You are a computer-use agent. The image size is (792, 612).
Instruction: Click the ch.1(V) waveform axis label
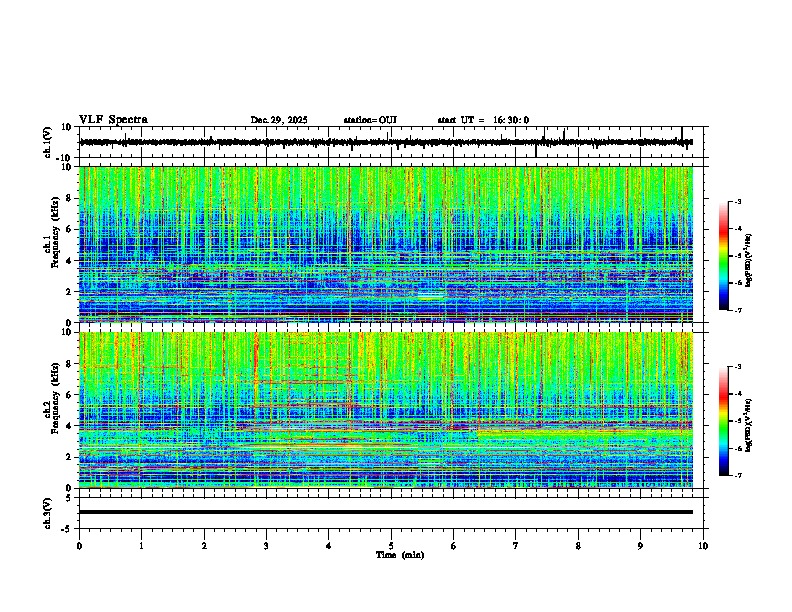[x=48, y=142]
